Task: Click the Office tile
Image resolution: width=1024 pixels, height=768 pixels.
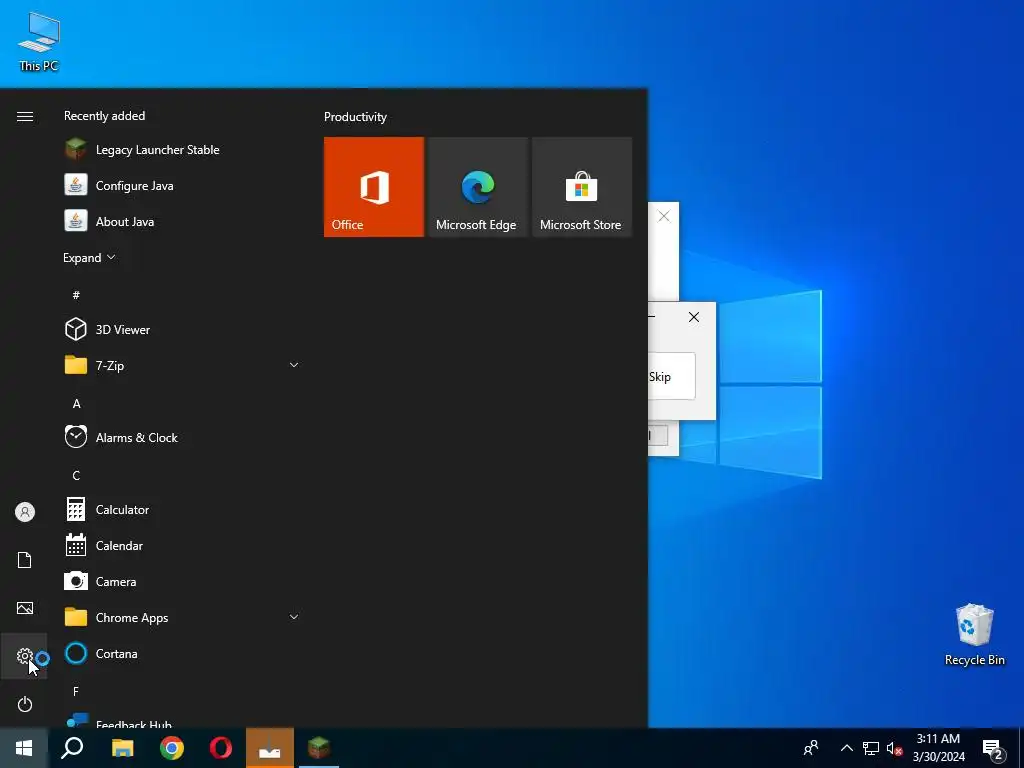Action: point(374,187)
